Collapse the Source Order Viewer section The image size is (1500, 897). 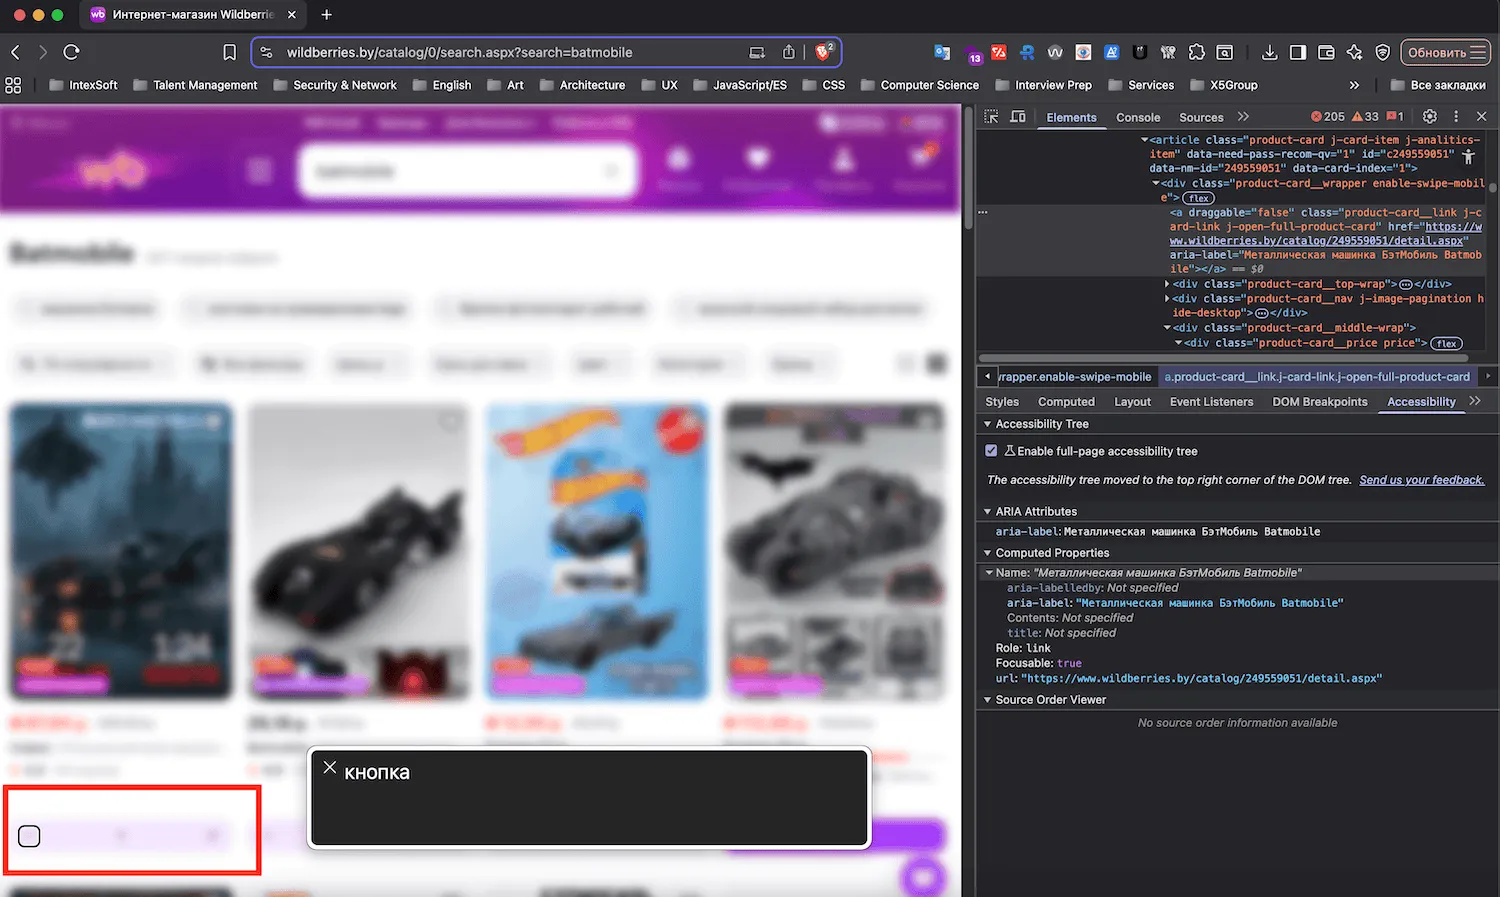tap(988, 700)
